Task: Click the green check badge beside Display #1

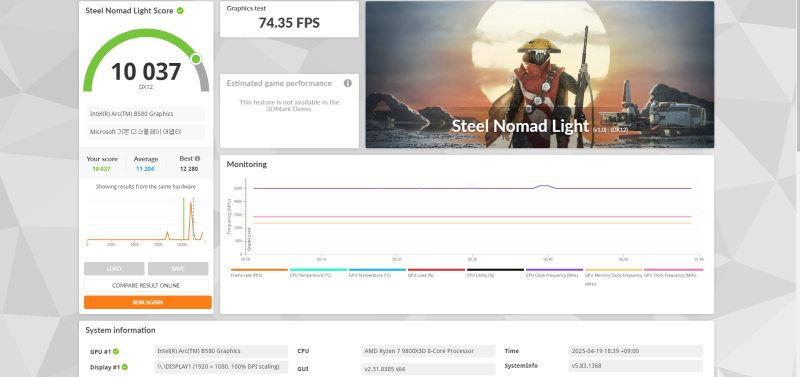Action: click(124, 367)
